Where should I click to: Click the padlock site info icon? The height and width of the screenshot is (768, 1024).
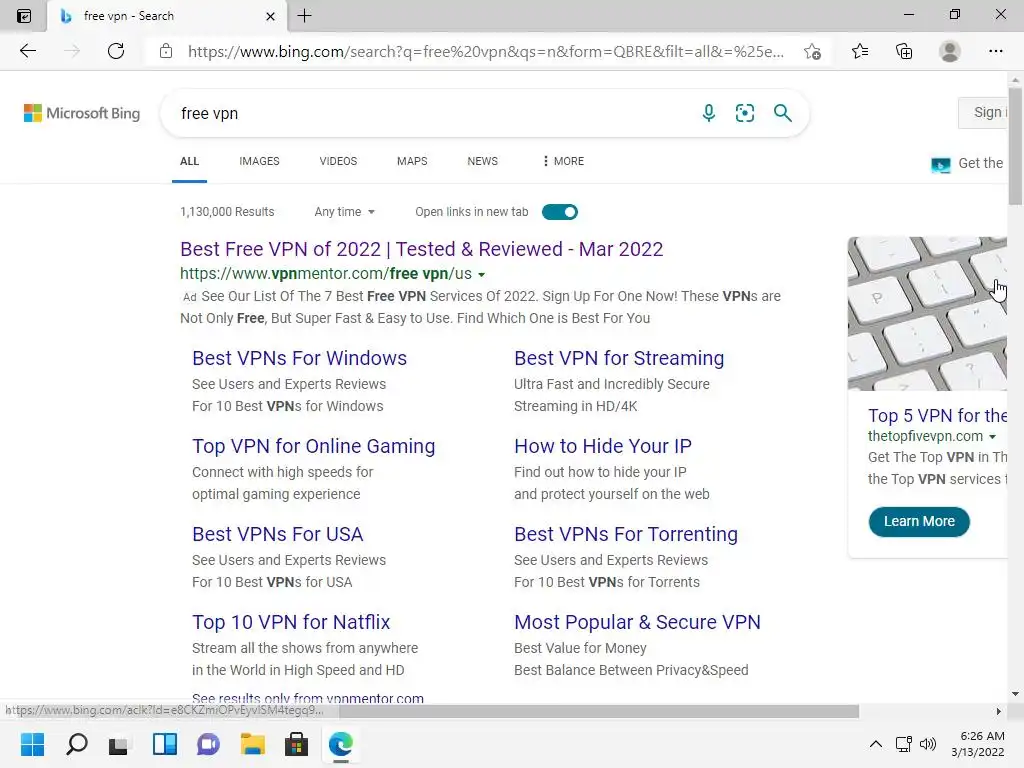coord(166,51)
